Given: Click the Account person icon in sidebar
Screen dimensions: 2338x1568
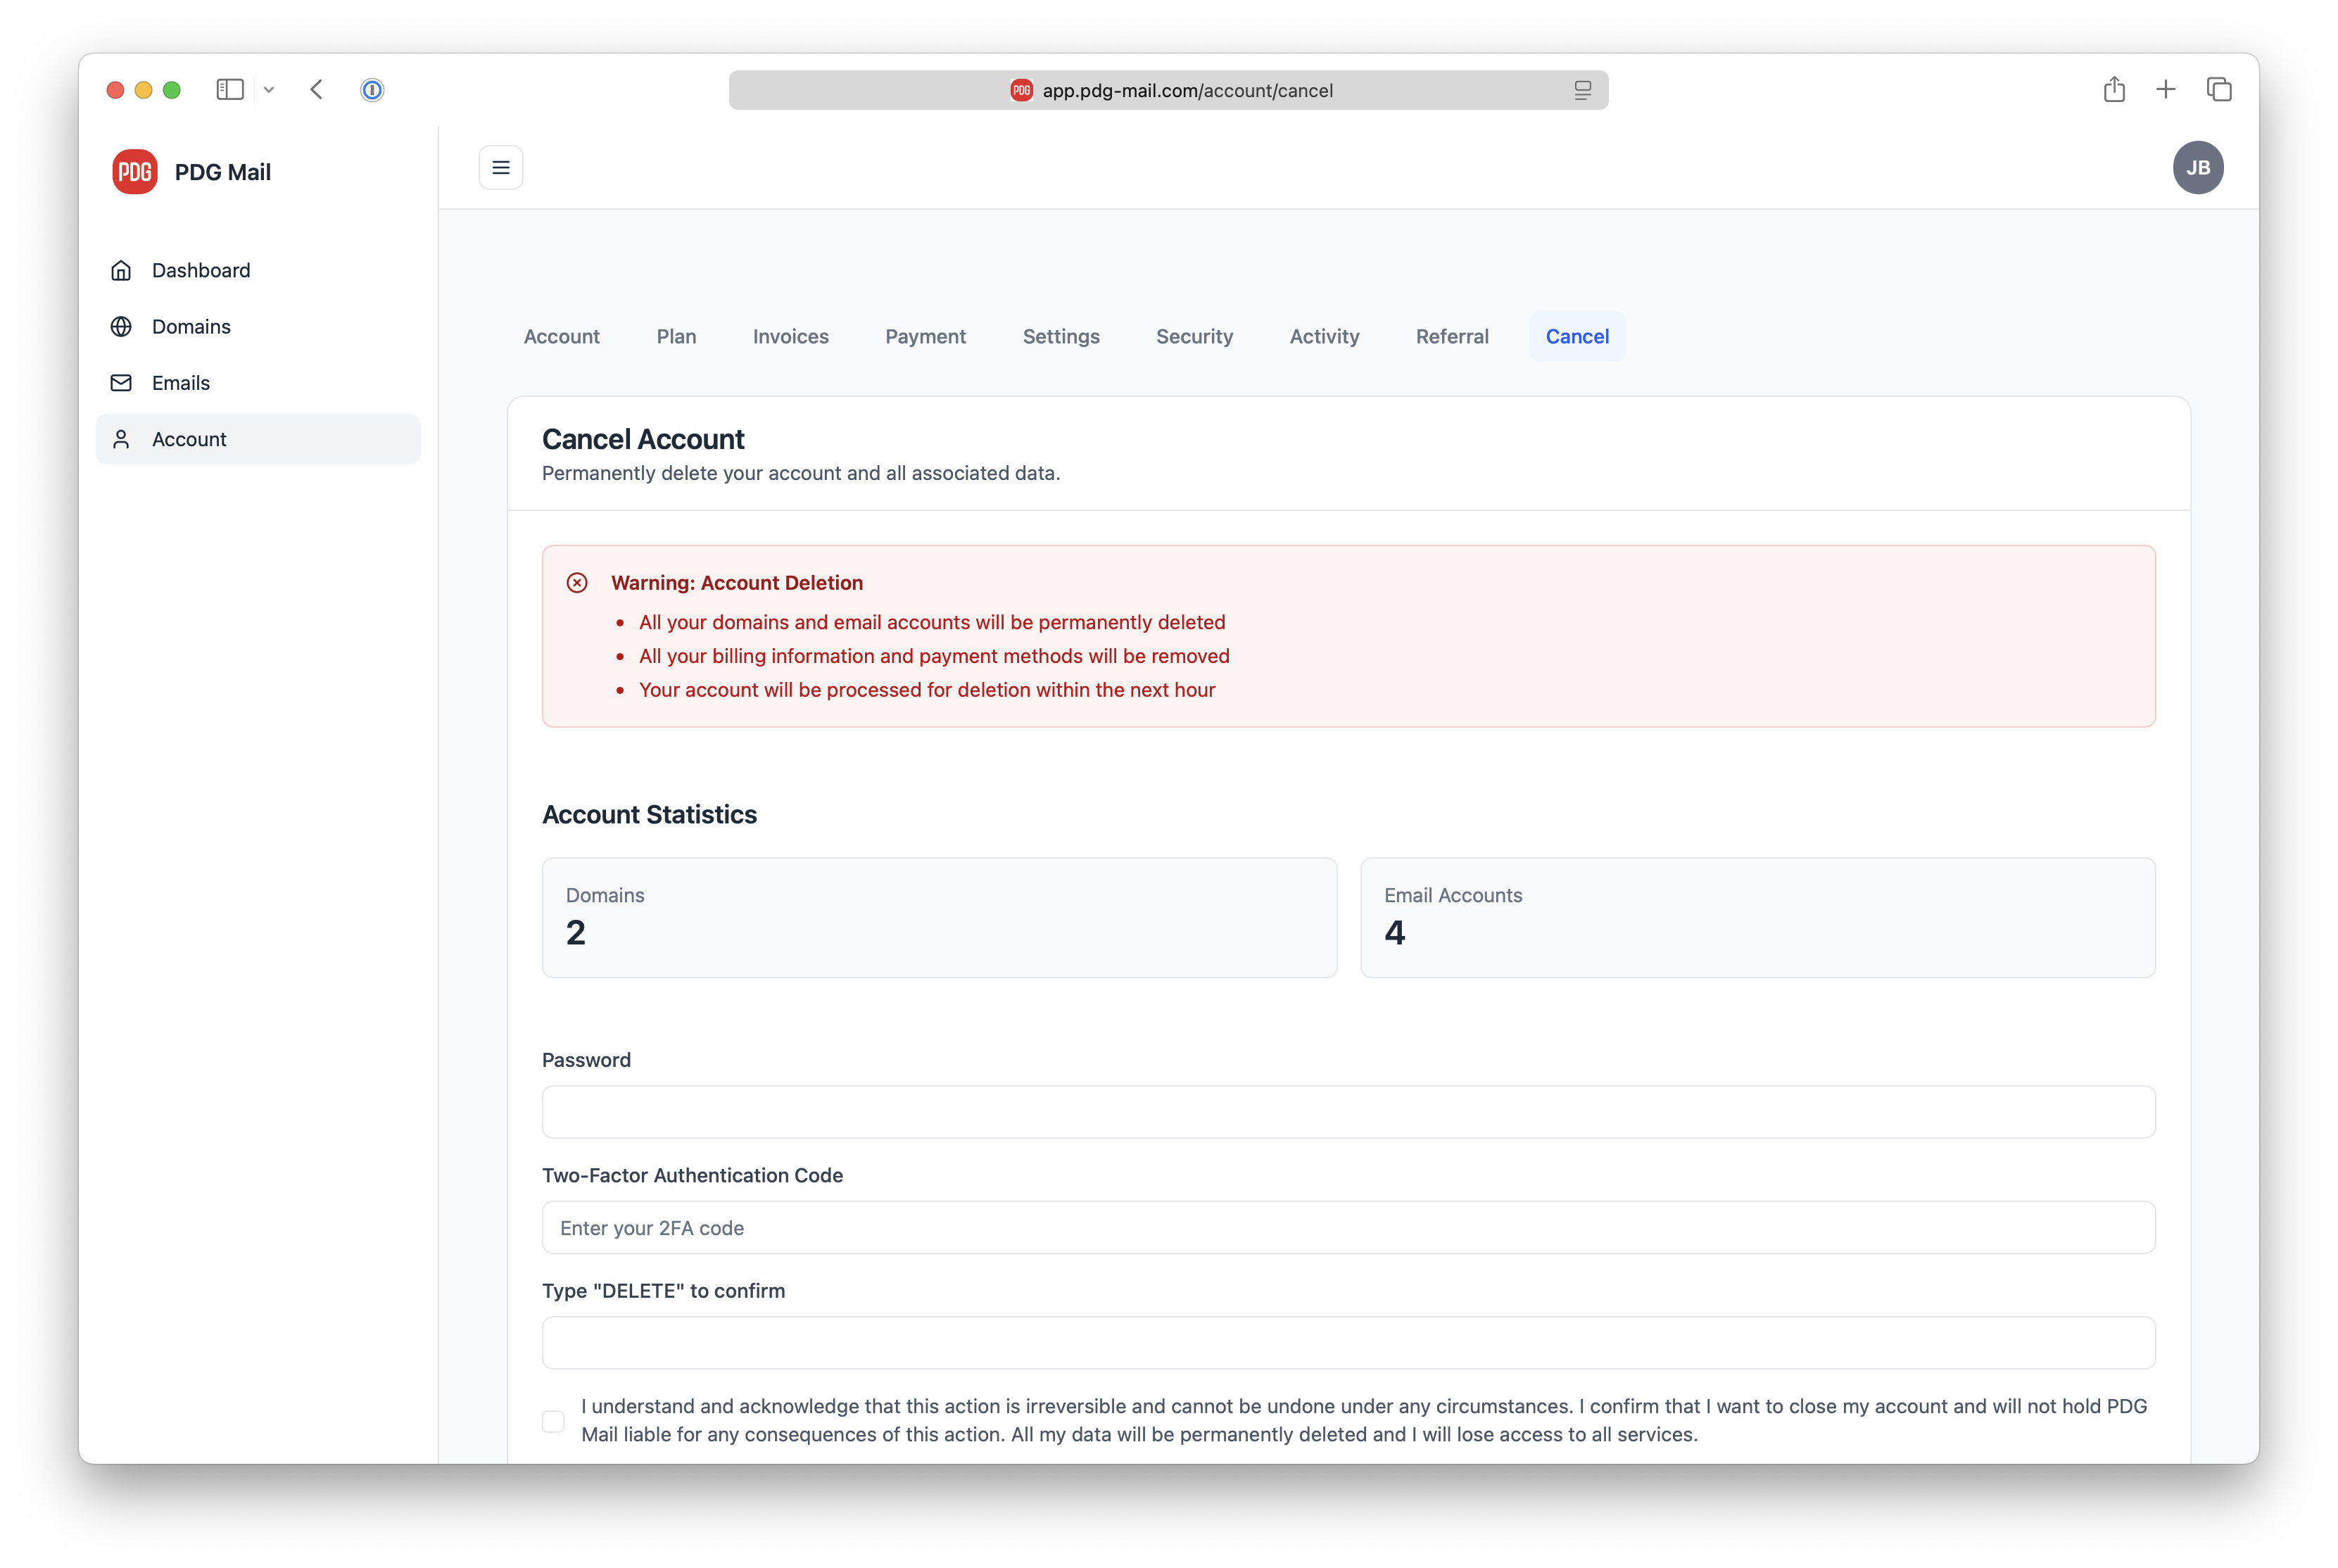Looking at the screenshot, I should 121,439.
